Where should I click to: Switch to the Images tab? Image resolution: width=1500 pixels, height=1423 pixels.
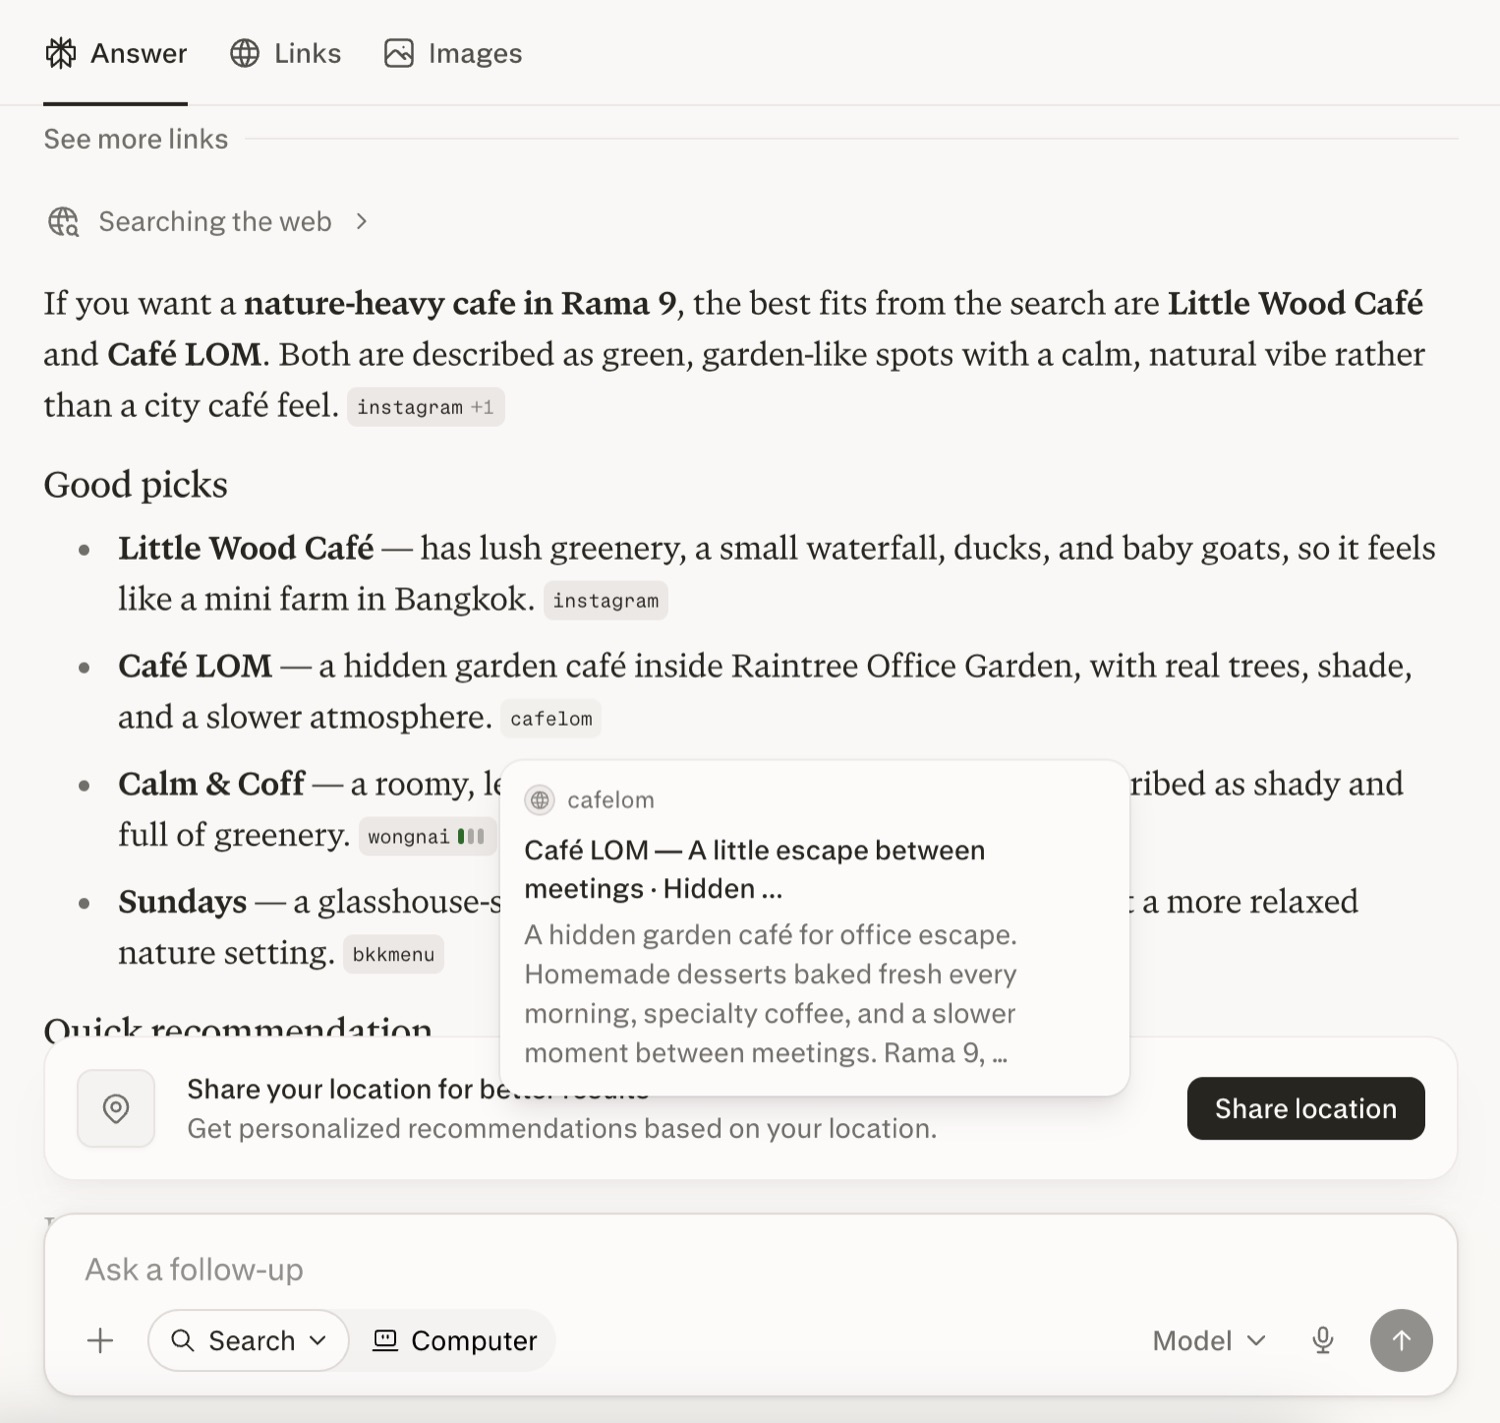pyautogui.click(x=453, y=53)
